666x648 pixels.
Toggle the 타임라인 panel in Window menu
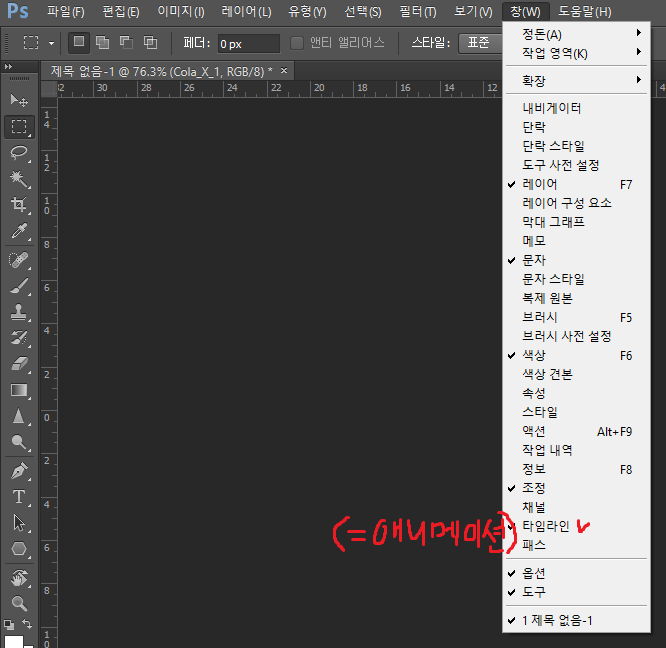(x=545, y=525)
